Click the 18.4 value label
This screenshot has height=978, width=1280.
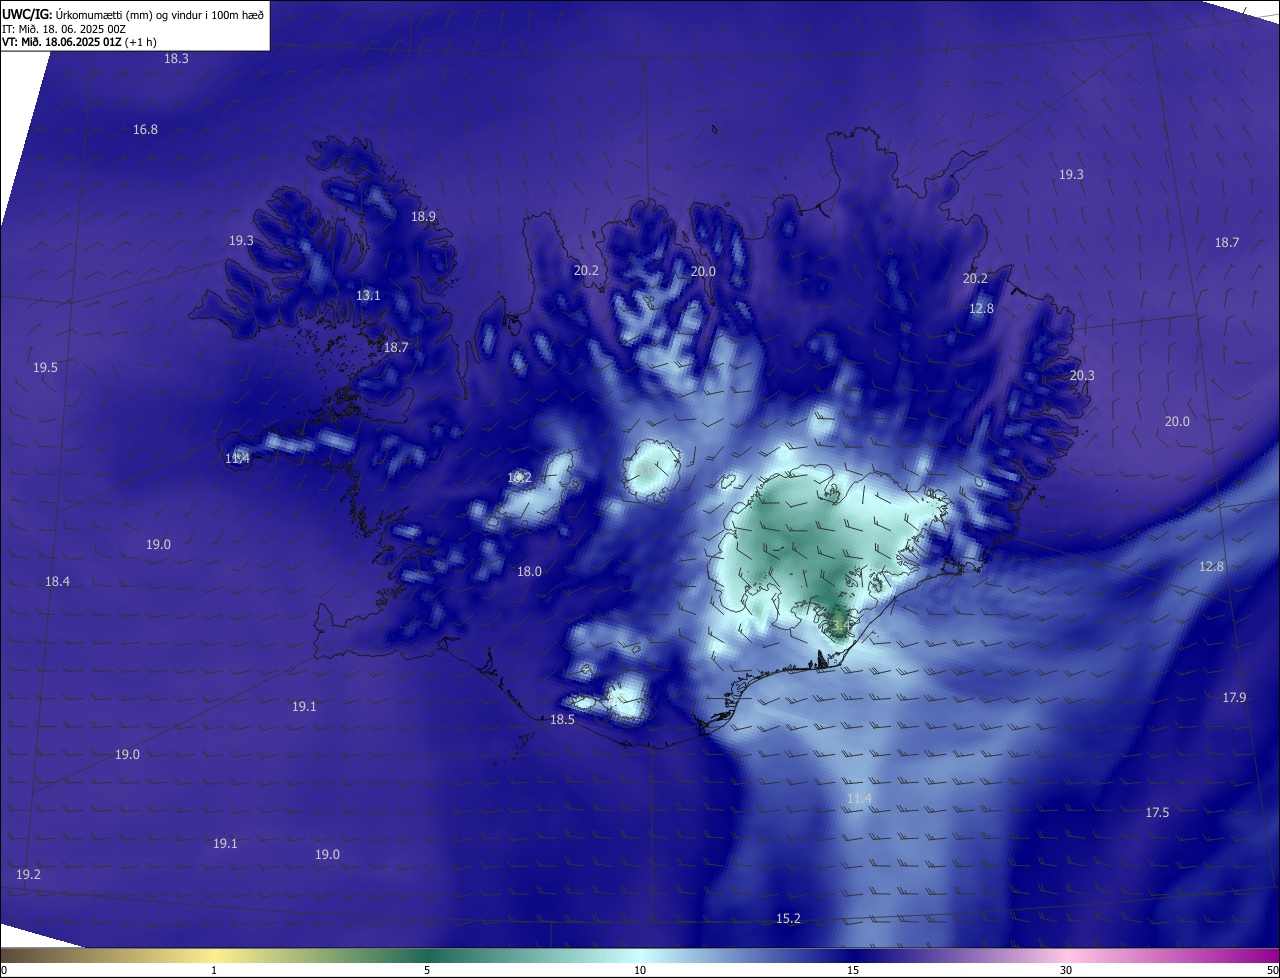[57, 582]
